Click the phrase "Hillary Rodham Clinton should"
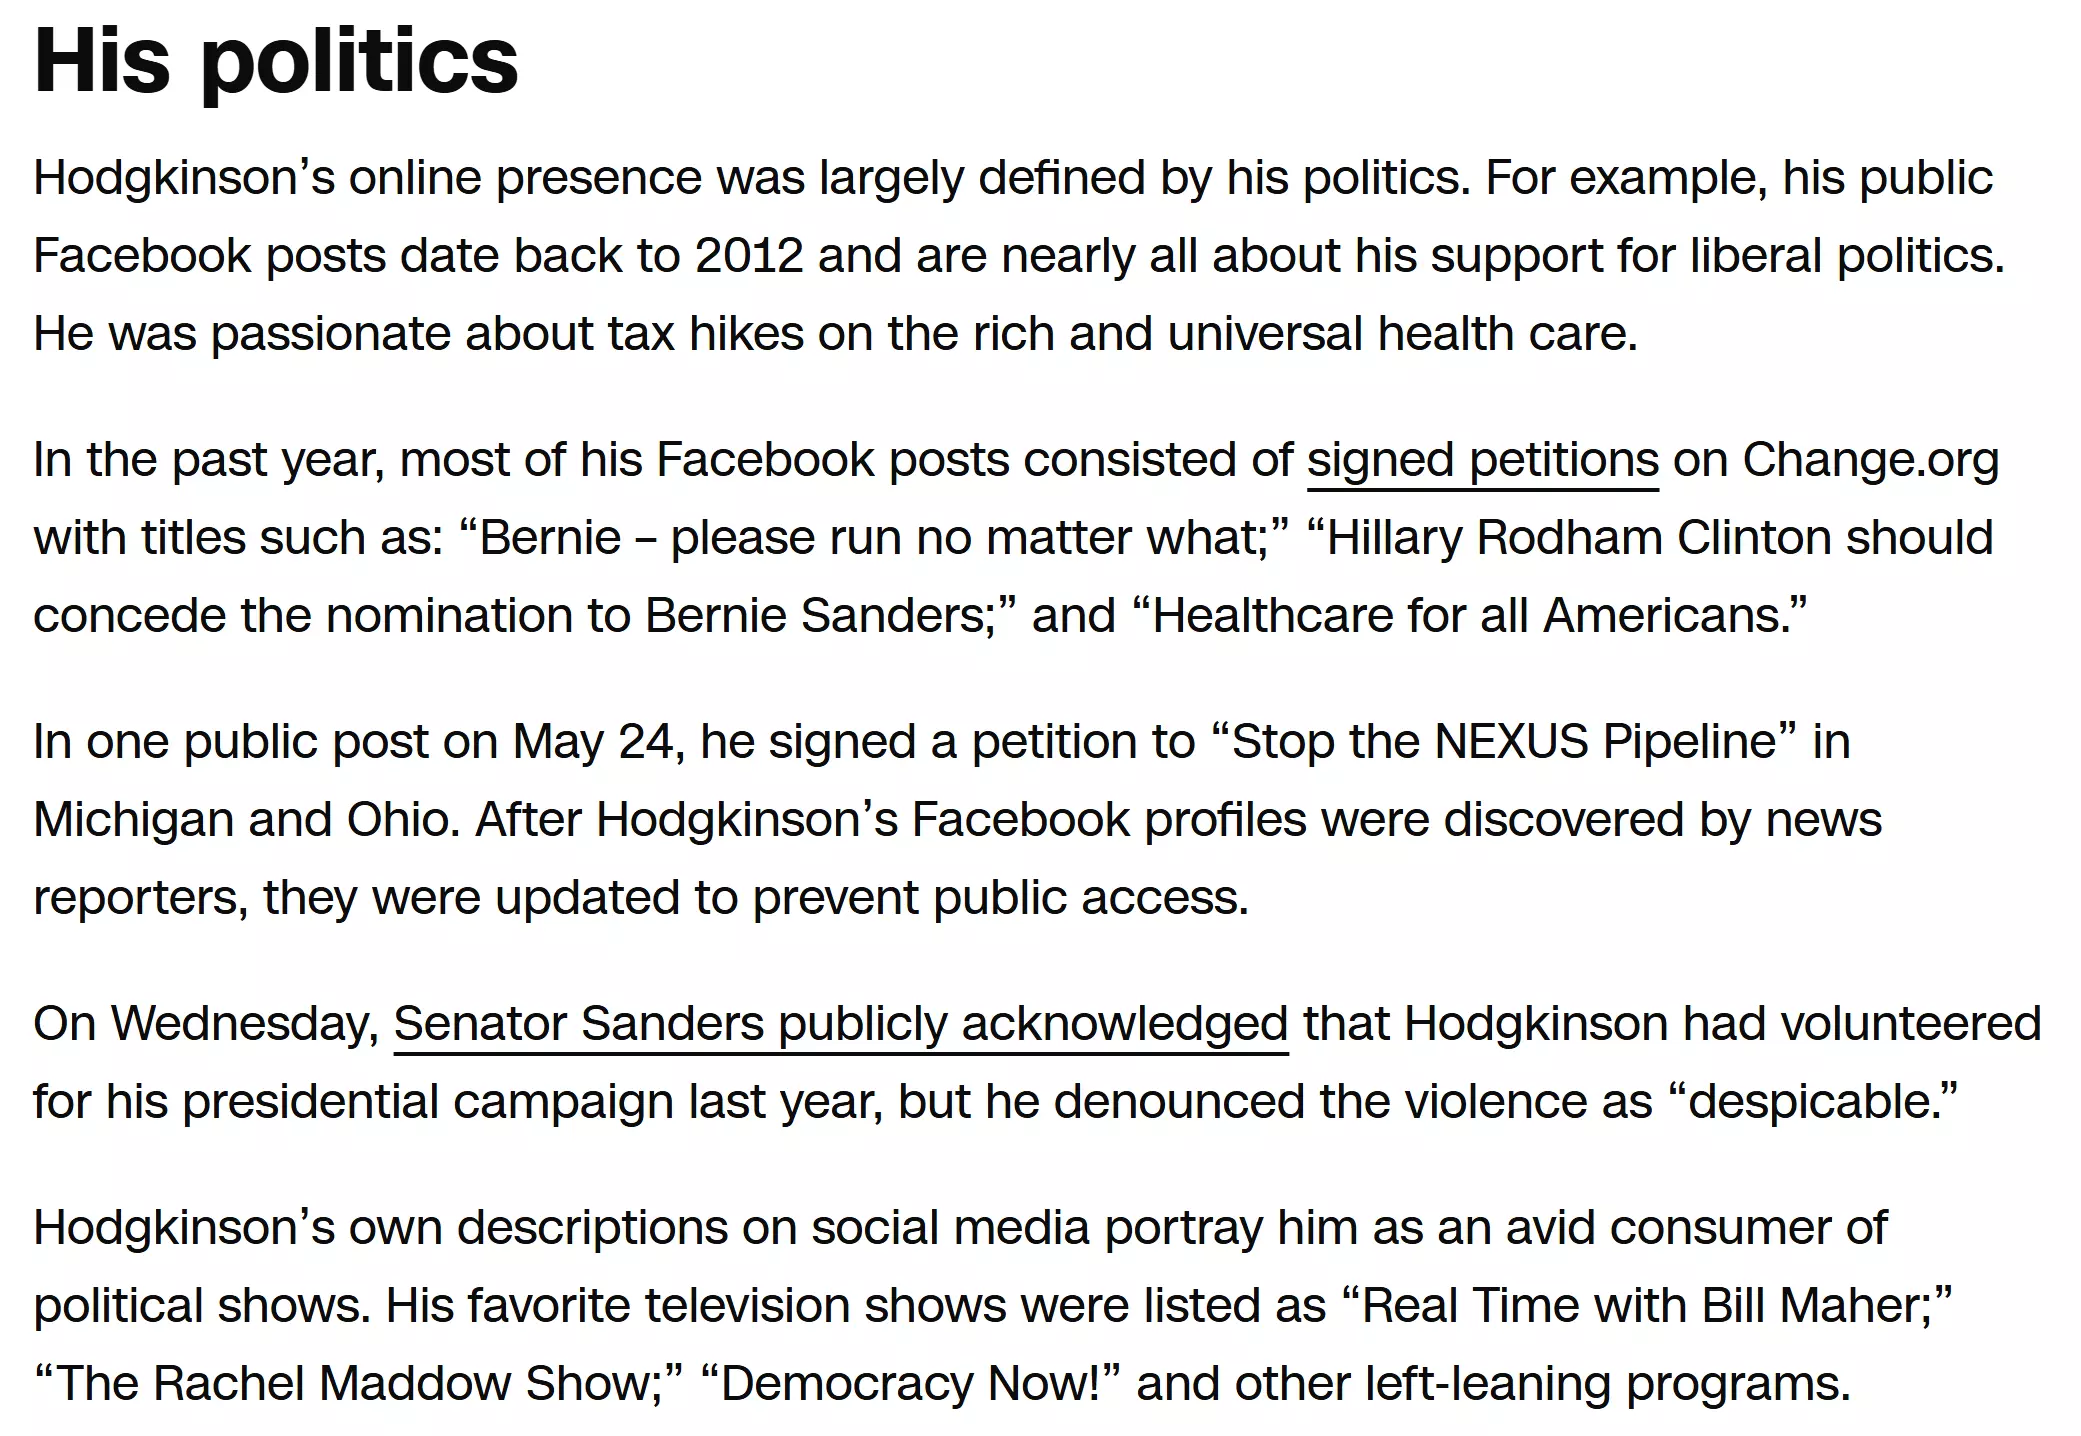The width and height of the screenshot is (2081, 1436). click(1650, 538)
